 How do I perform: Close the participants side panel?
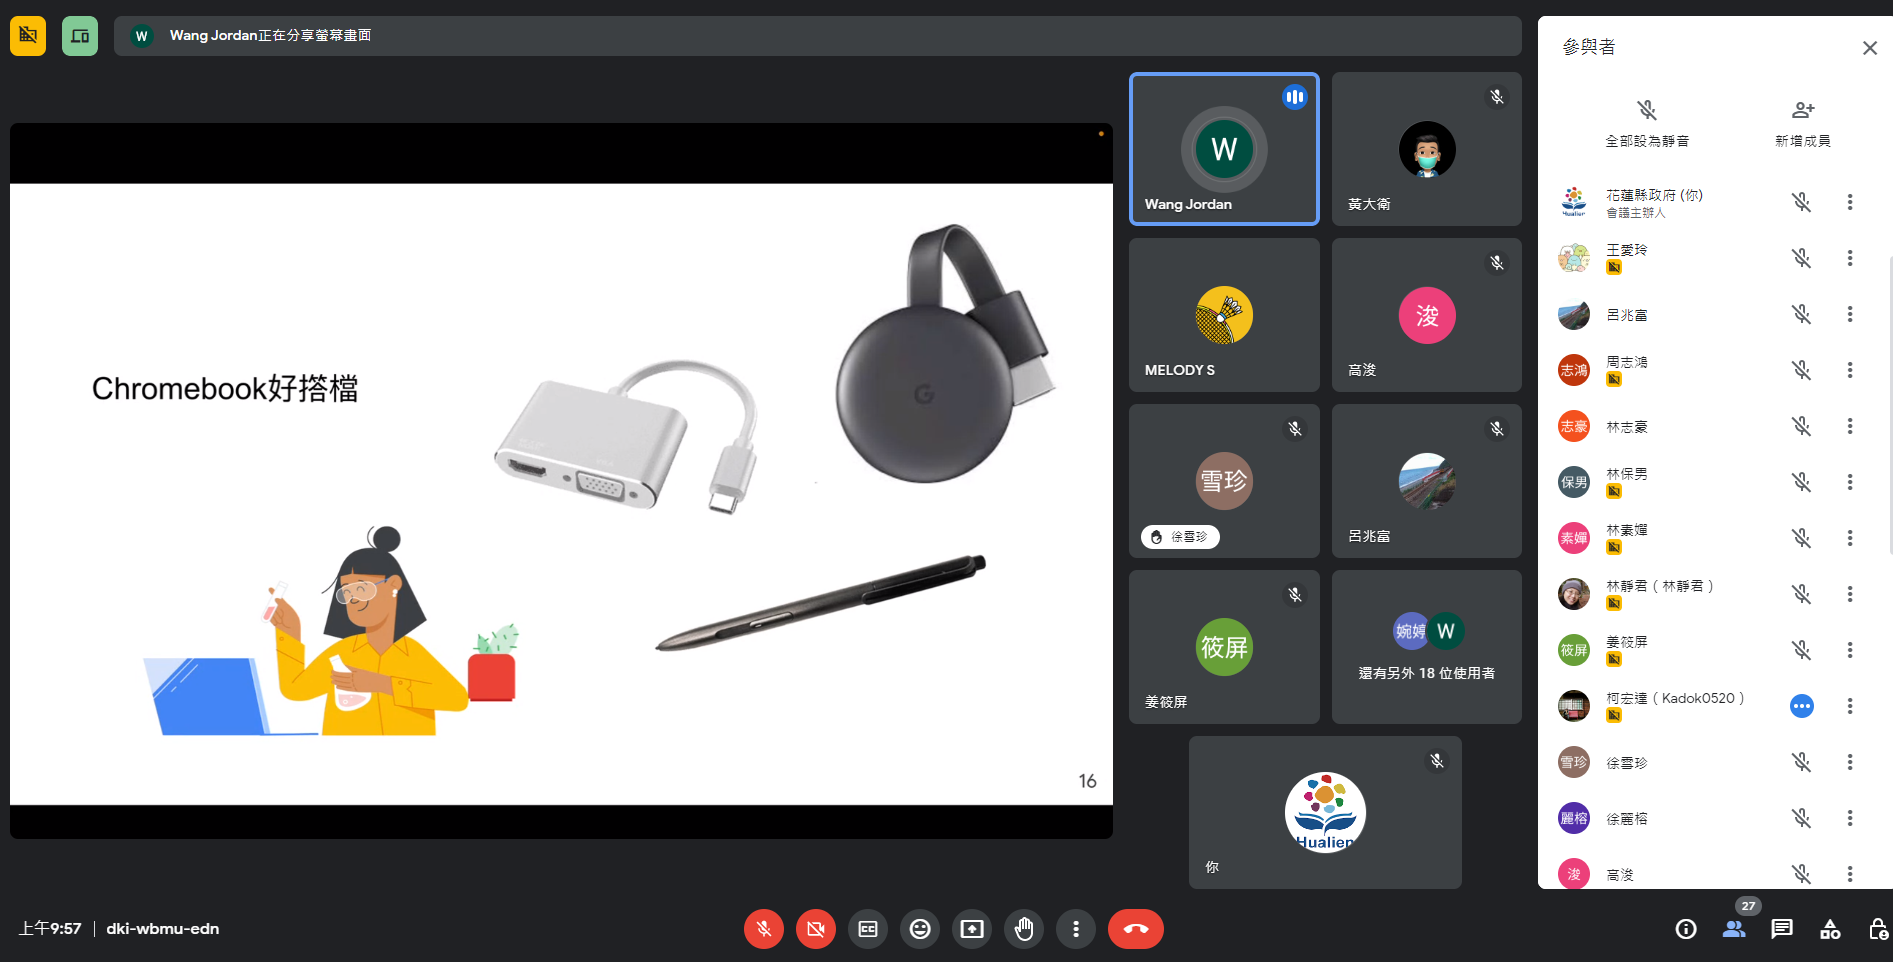click(1869, 48)
